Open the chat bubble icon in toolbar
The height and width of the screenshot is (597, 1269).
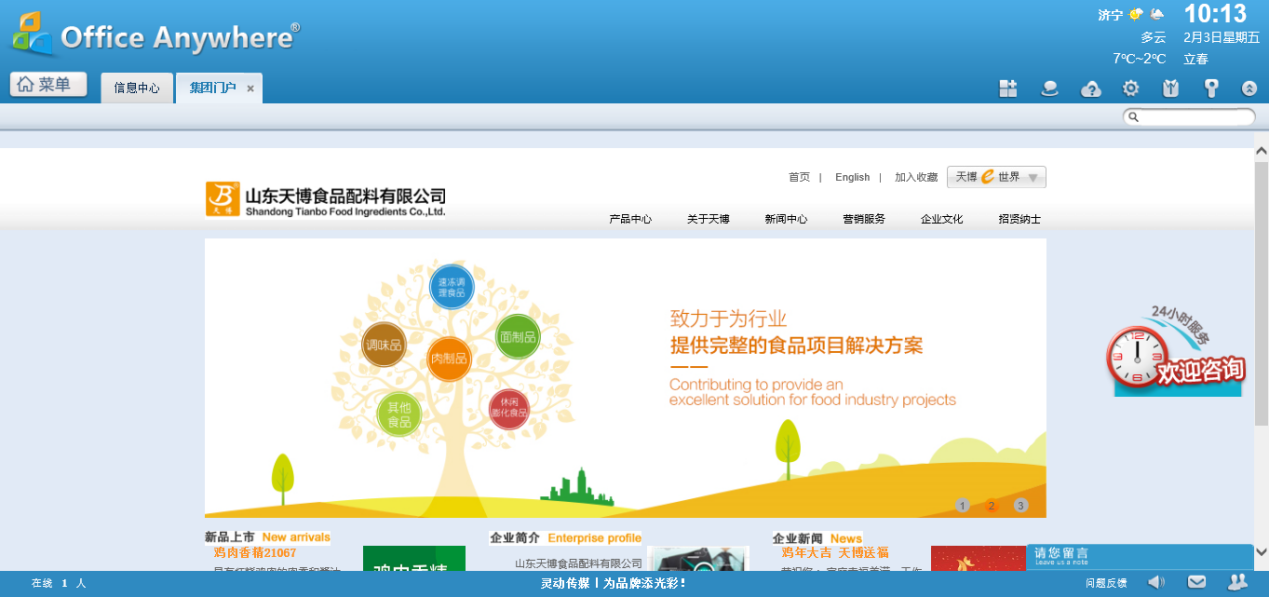pos(1049,89)
